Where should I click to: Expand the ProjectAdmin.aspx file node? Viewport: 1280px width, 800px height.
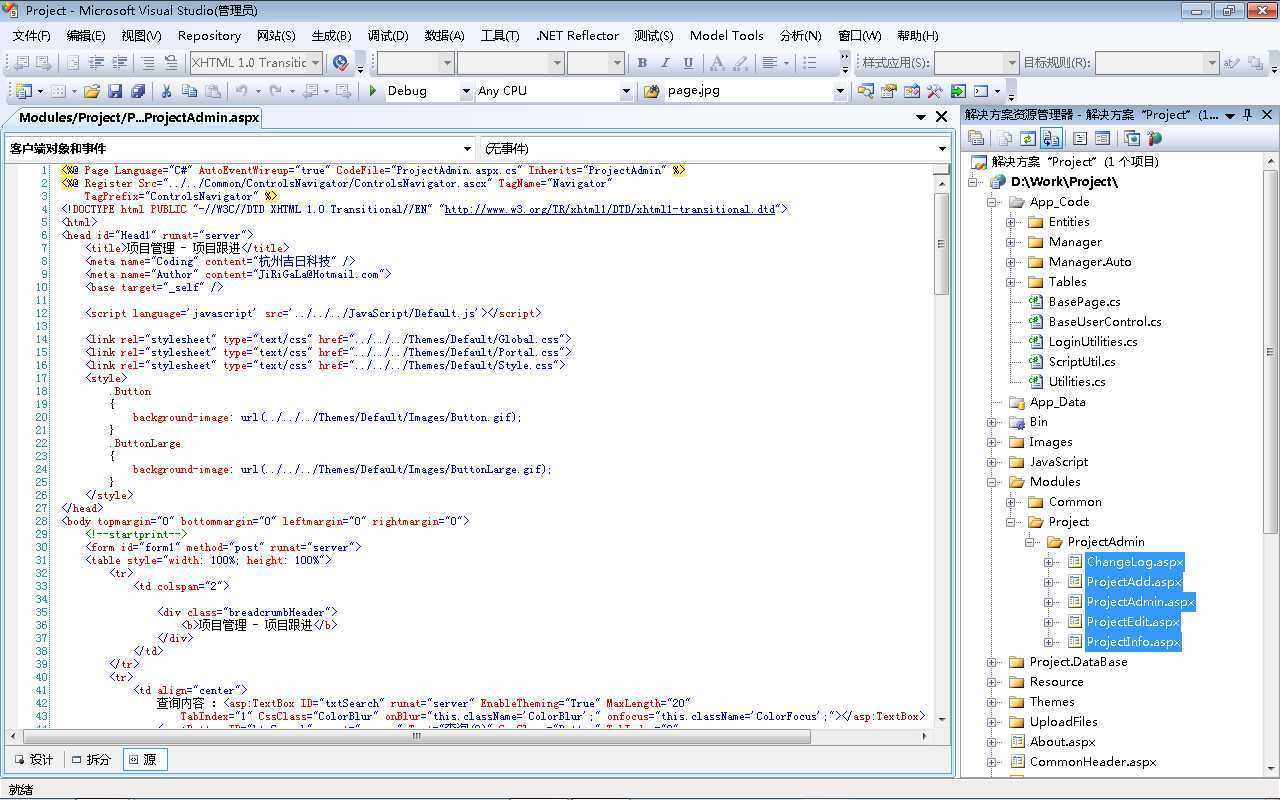tap(1049, 602)
